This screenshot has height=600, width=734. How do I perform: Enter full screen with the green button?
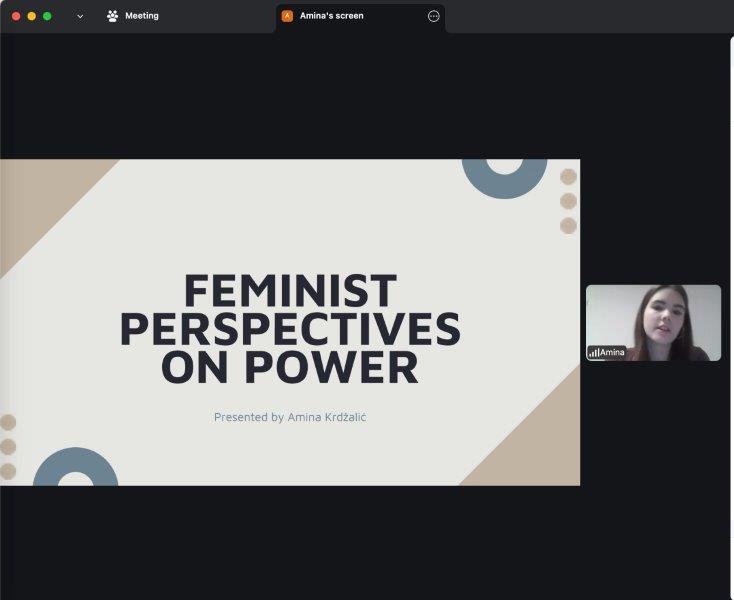47,16
